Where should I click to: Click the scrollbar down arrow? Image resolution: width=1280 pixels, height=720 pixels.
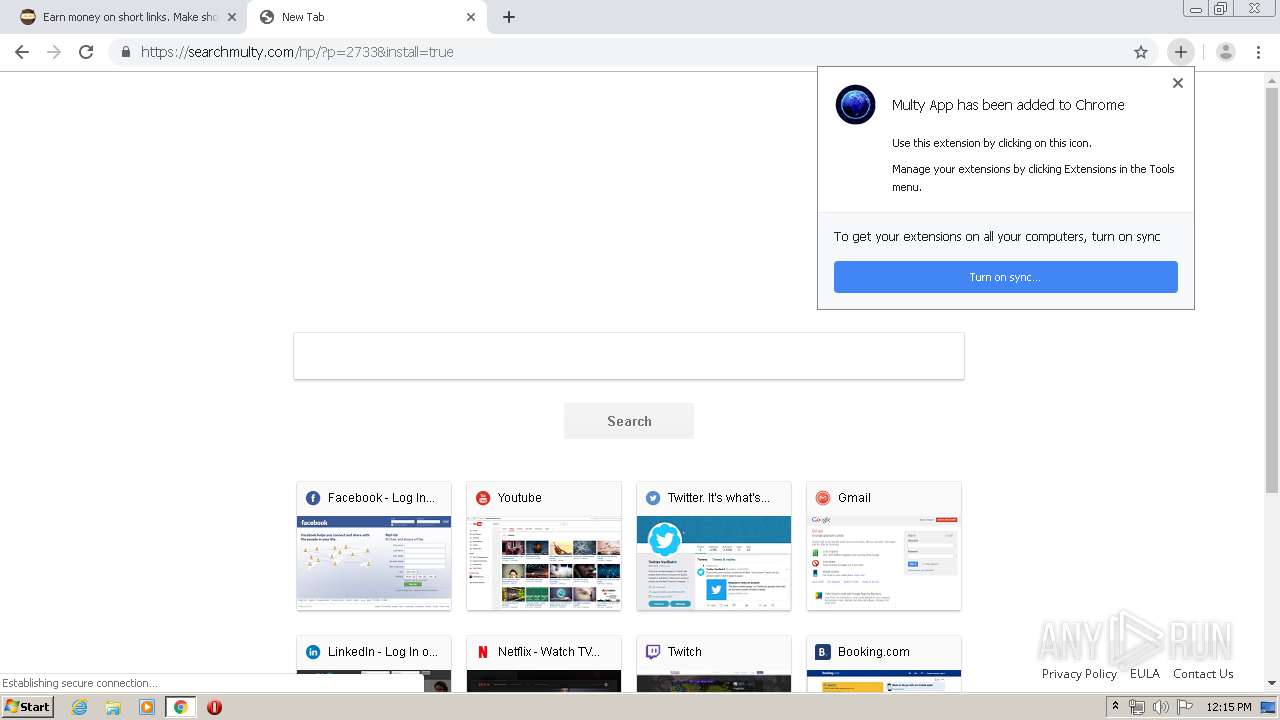click(x=1272, y=683)
